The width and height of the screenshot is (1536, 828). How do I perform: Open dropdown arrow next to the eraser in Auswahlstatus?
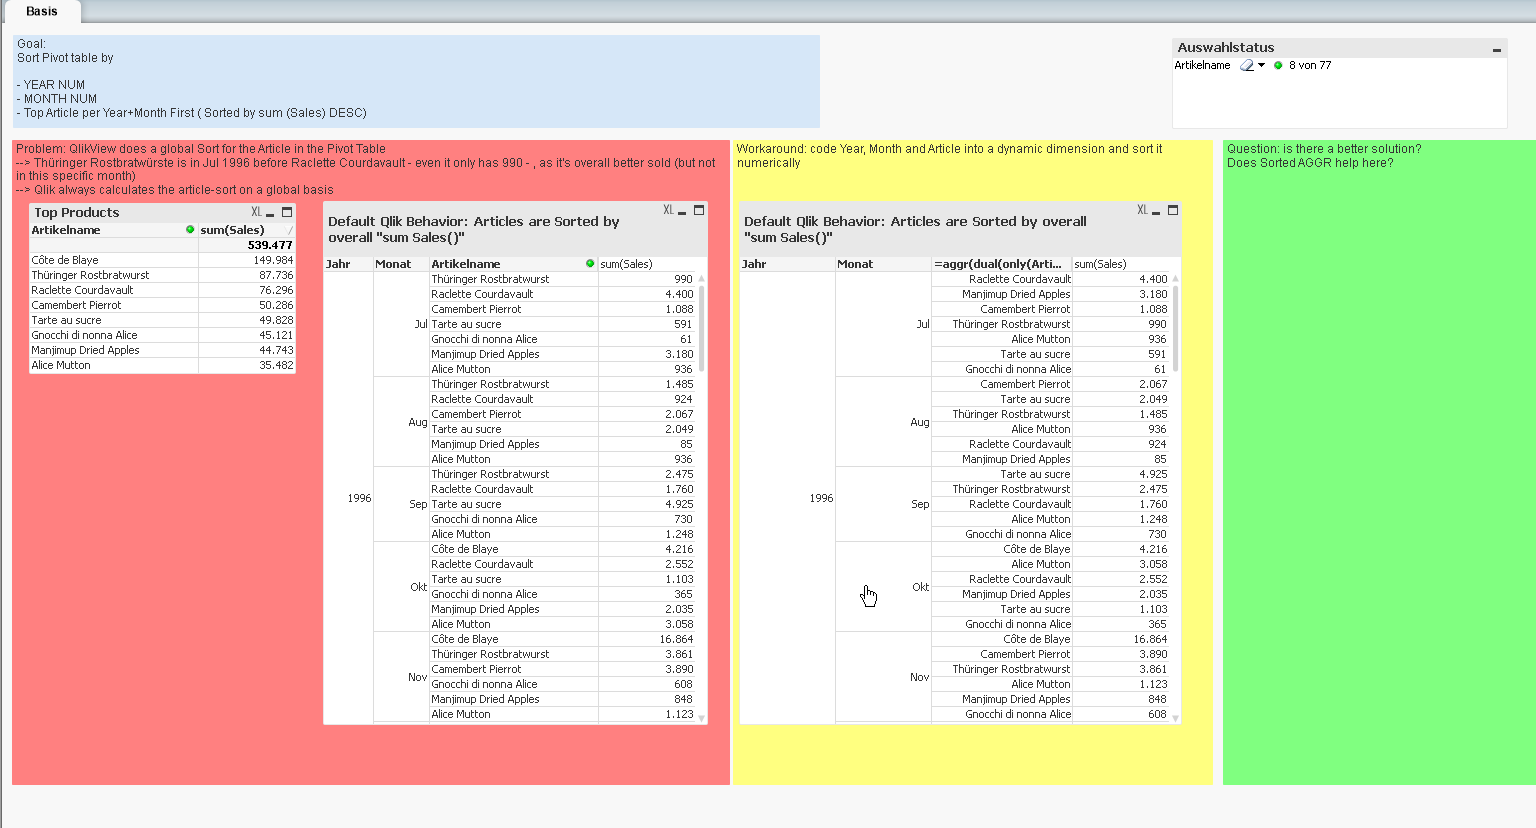tap(1261, 65)
